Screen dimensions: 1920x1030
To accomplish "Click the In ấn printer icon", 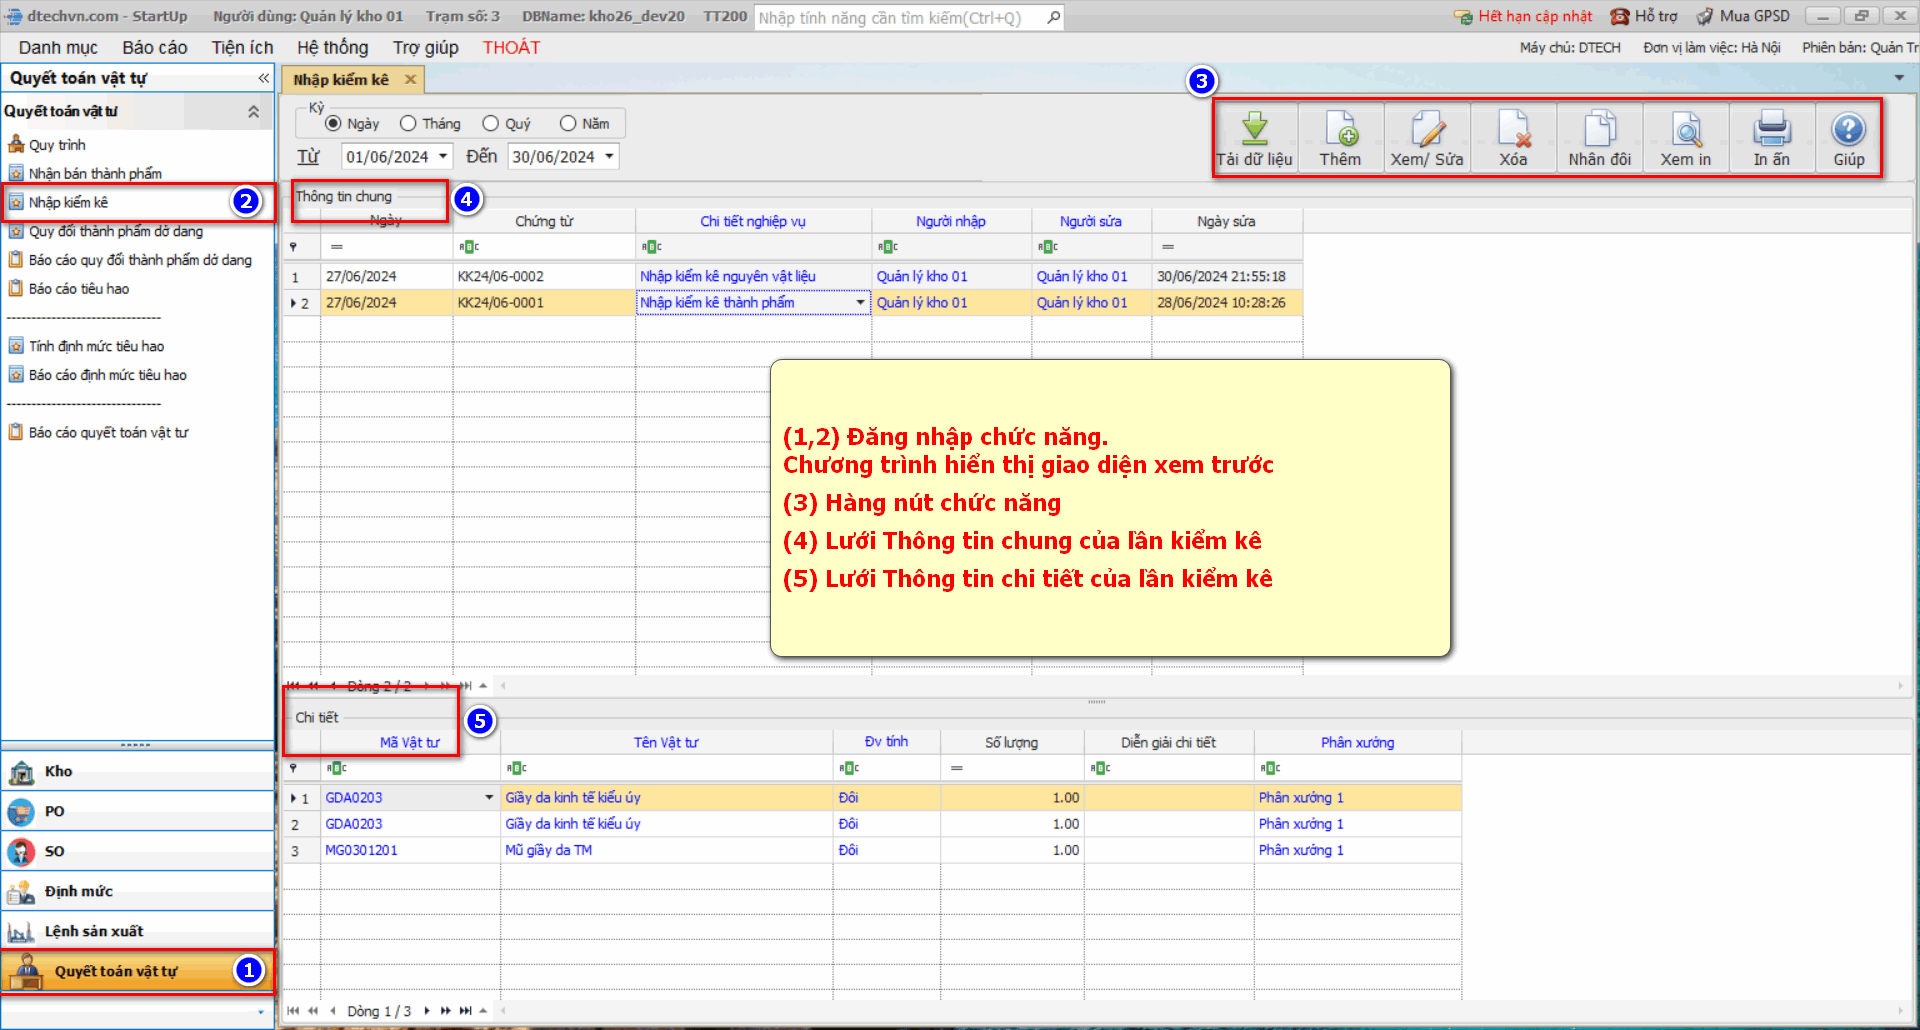I will point(1772,129).
